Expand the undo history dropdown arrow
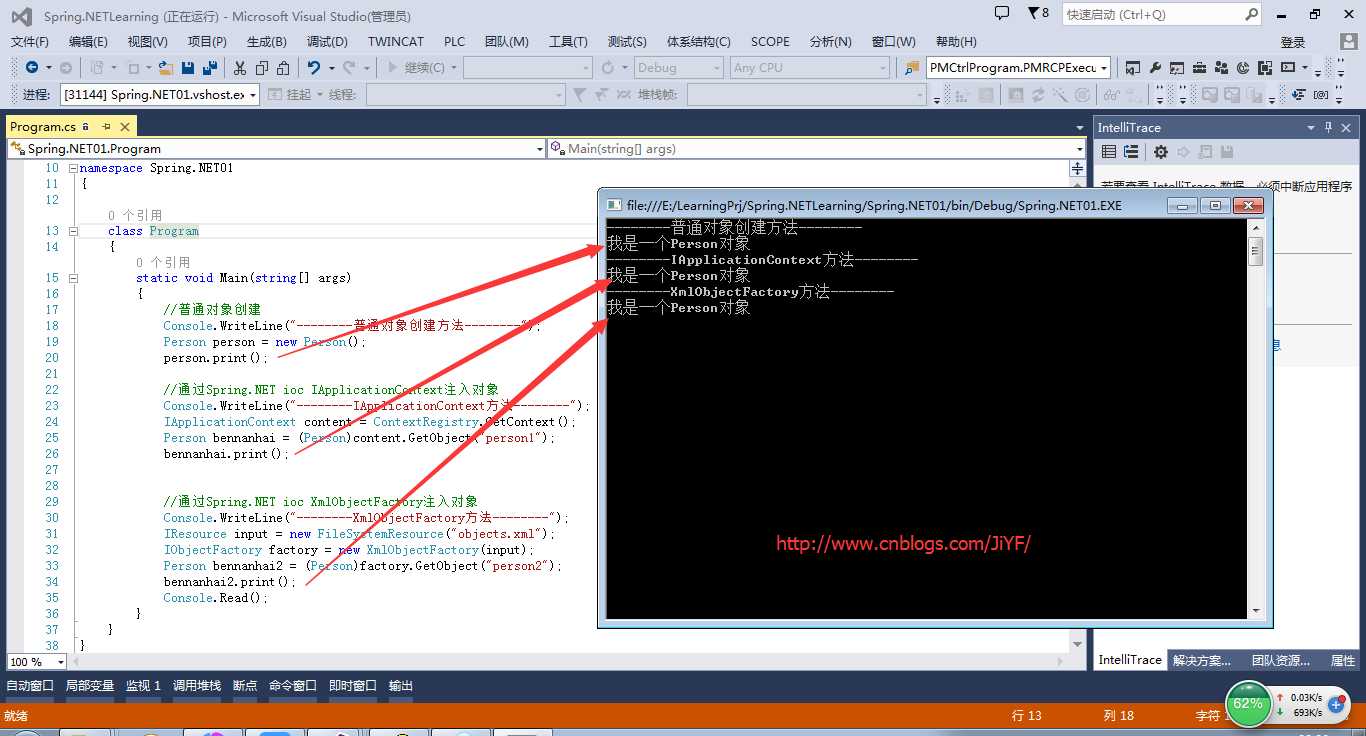Screen dimensions: 1366x736 (331, 68)
